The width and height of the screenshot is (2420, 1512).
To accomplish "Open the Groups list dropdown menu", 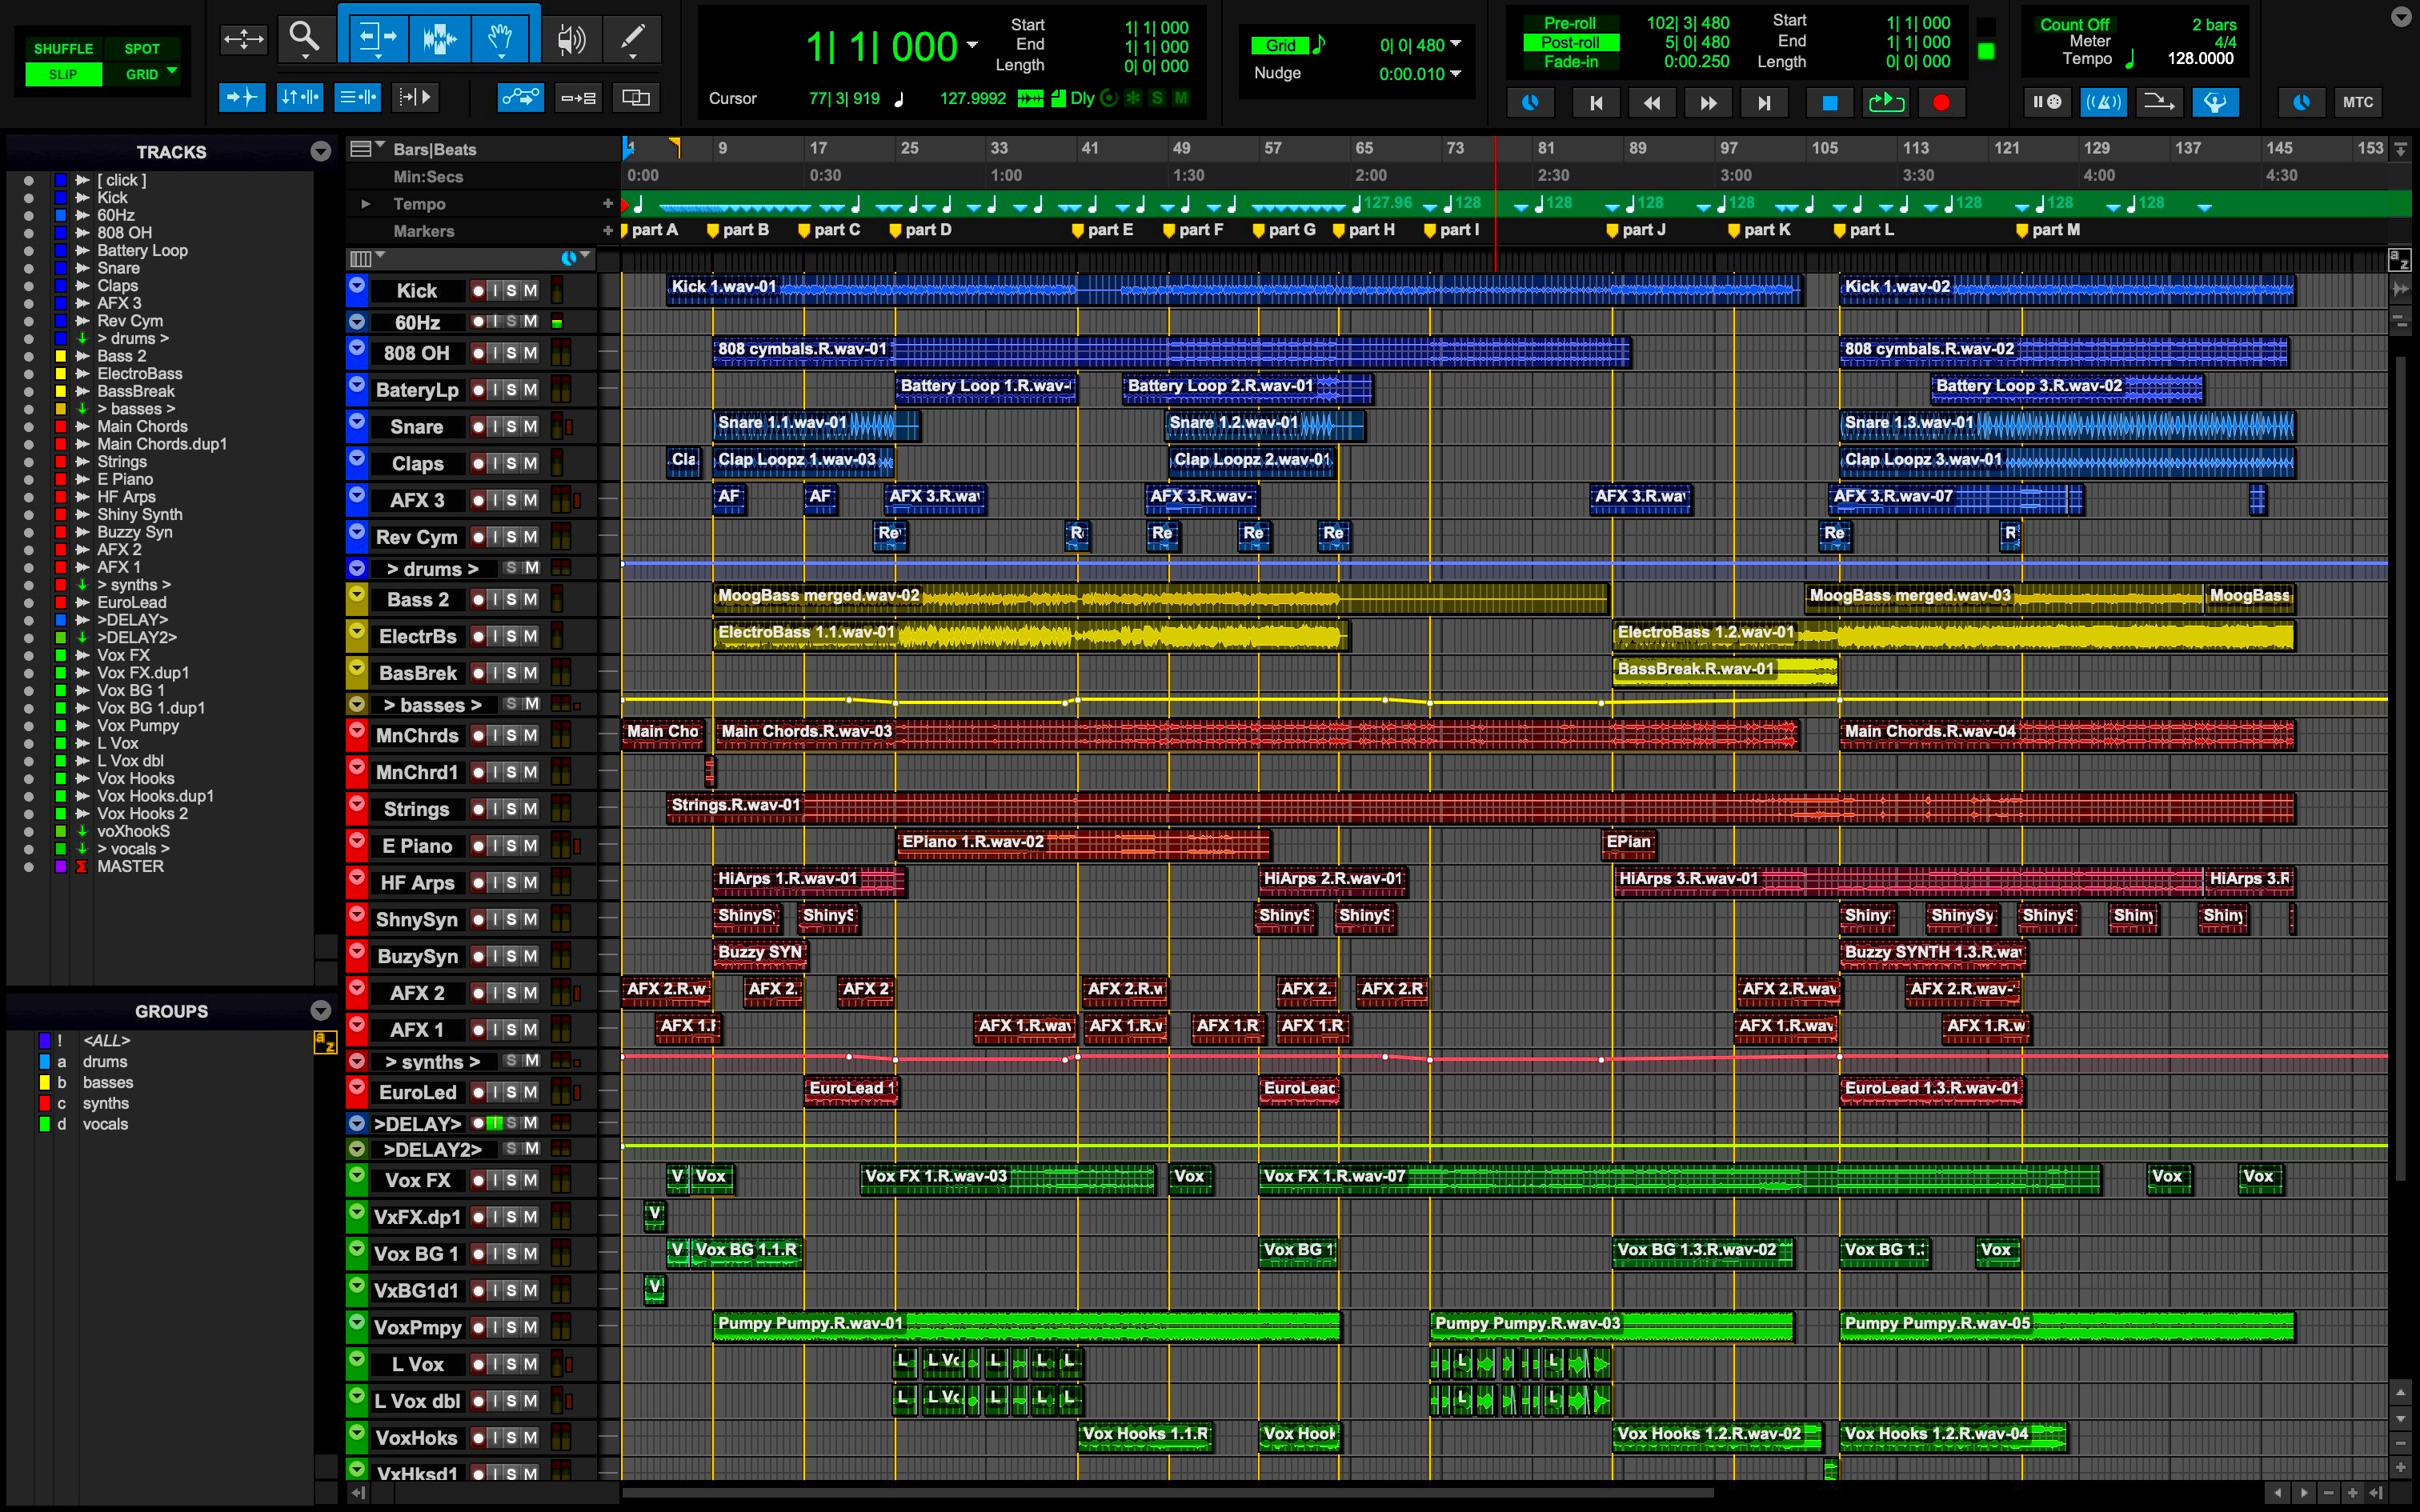I will point(320,1010).
